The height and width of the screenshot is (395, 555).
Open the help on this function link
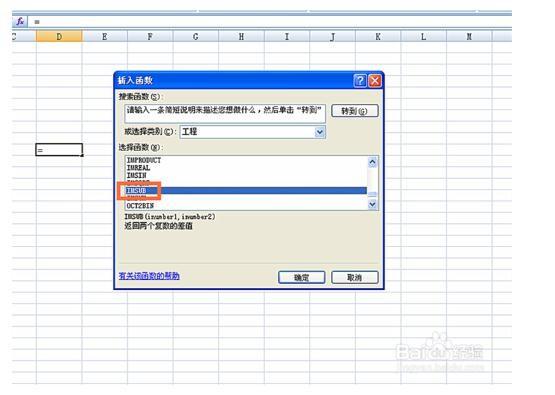pyautogui.click(x=149, y=276)
